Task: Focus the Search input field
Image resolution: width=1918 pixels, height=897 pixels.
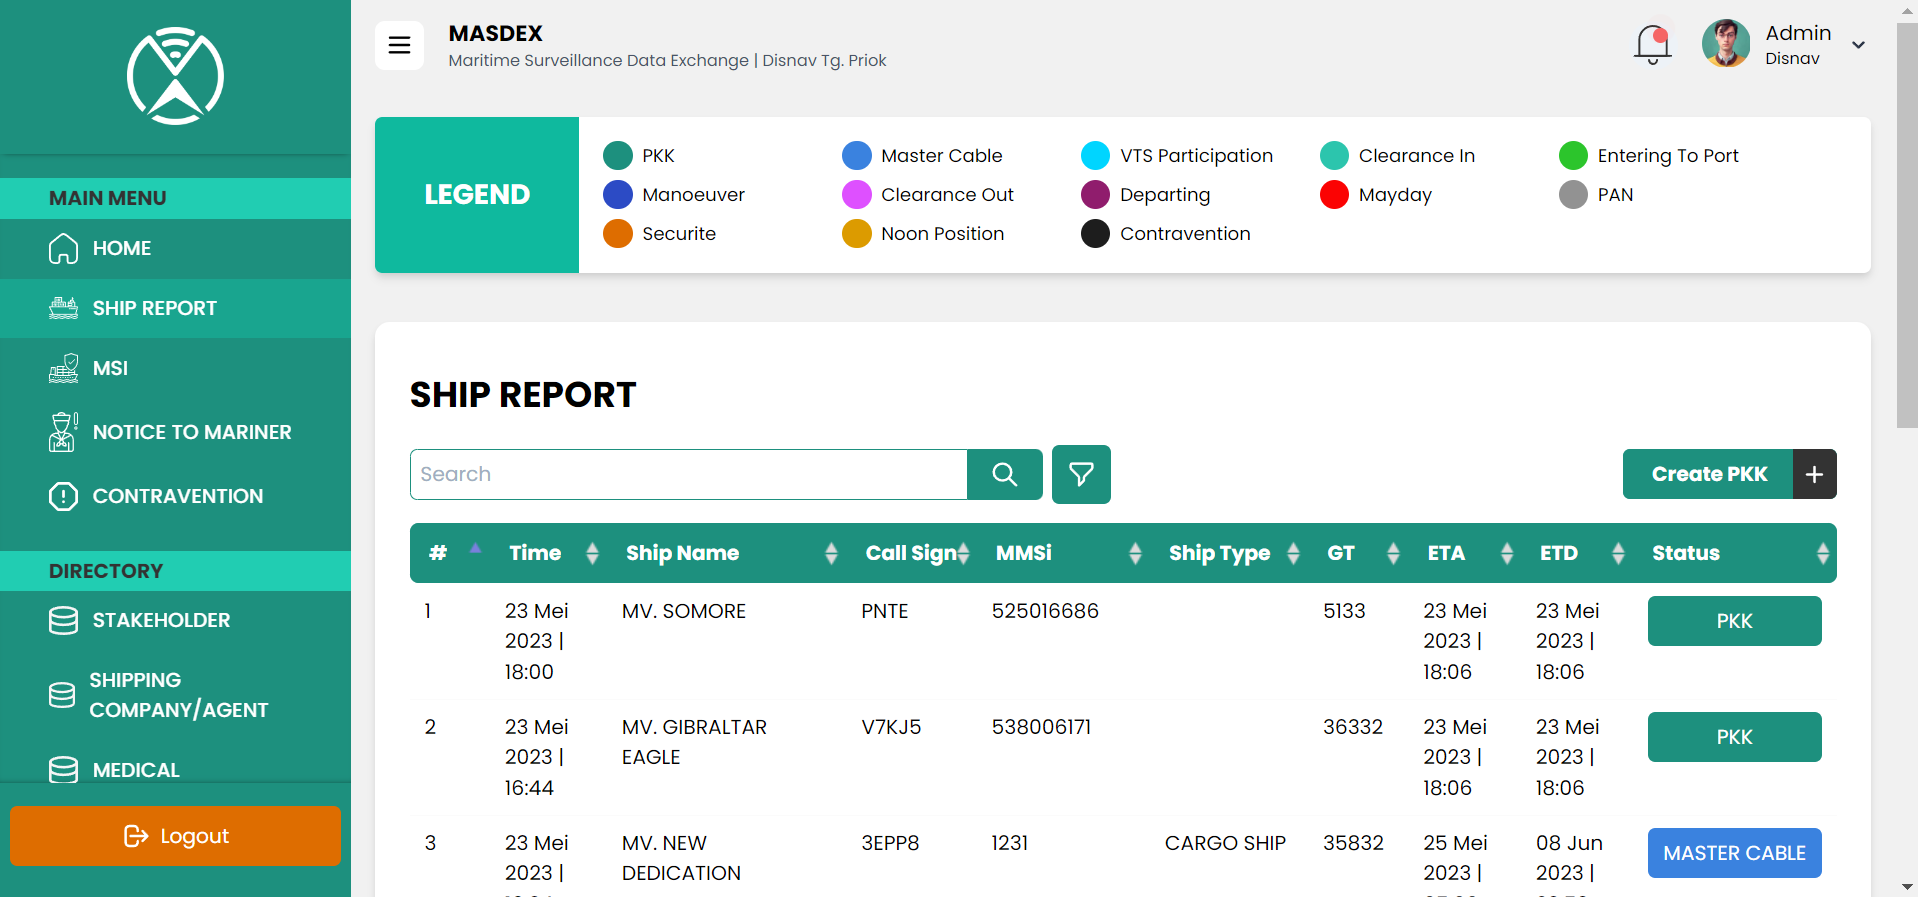Action: pyautogui.click(x=689, y=474)
